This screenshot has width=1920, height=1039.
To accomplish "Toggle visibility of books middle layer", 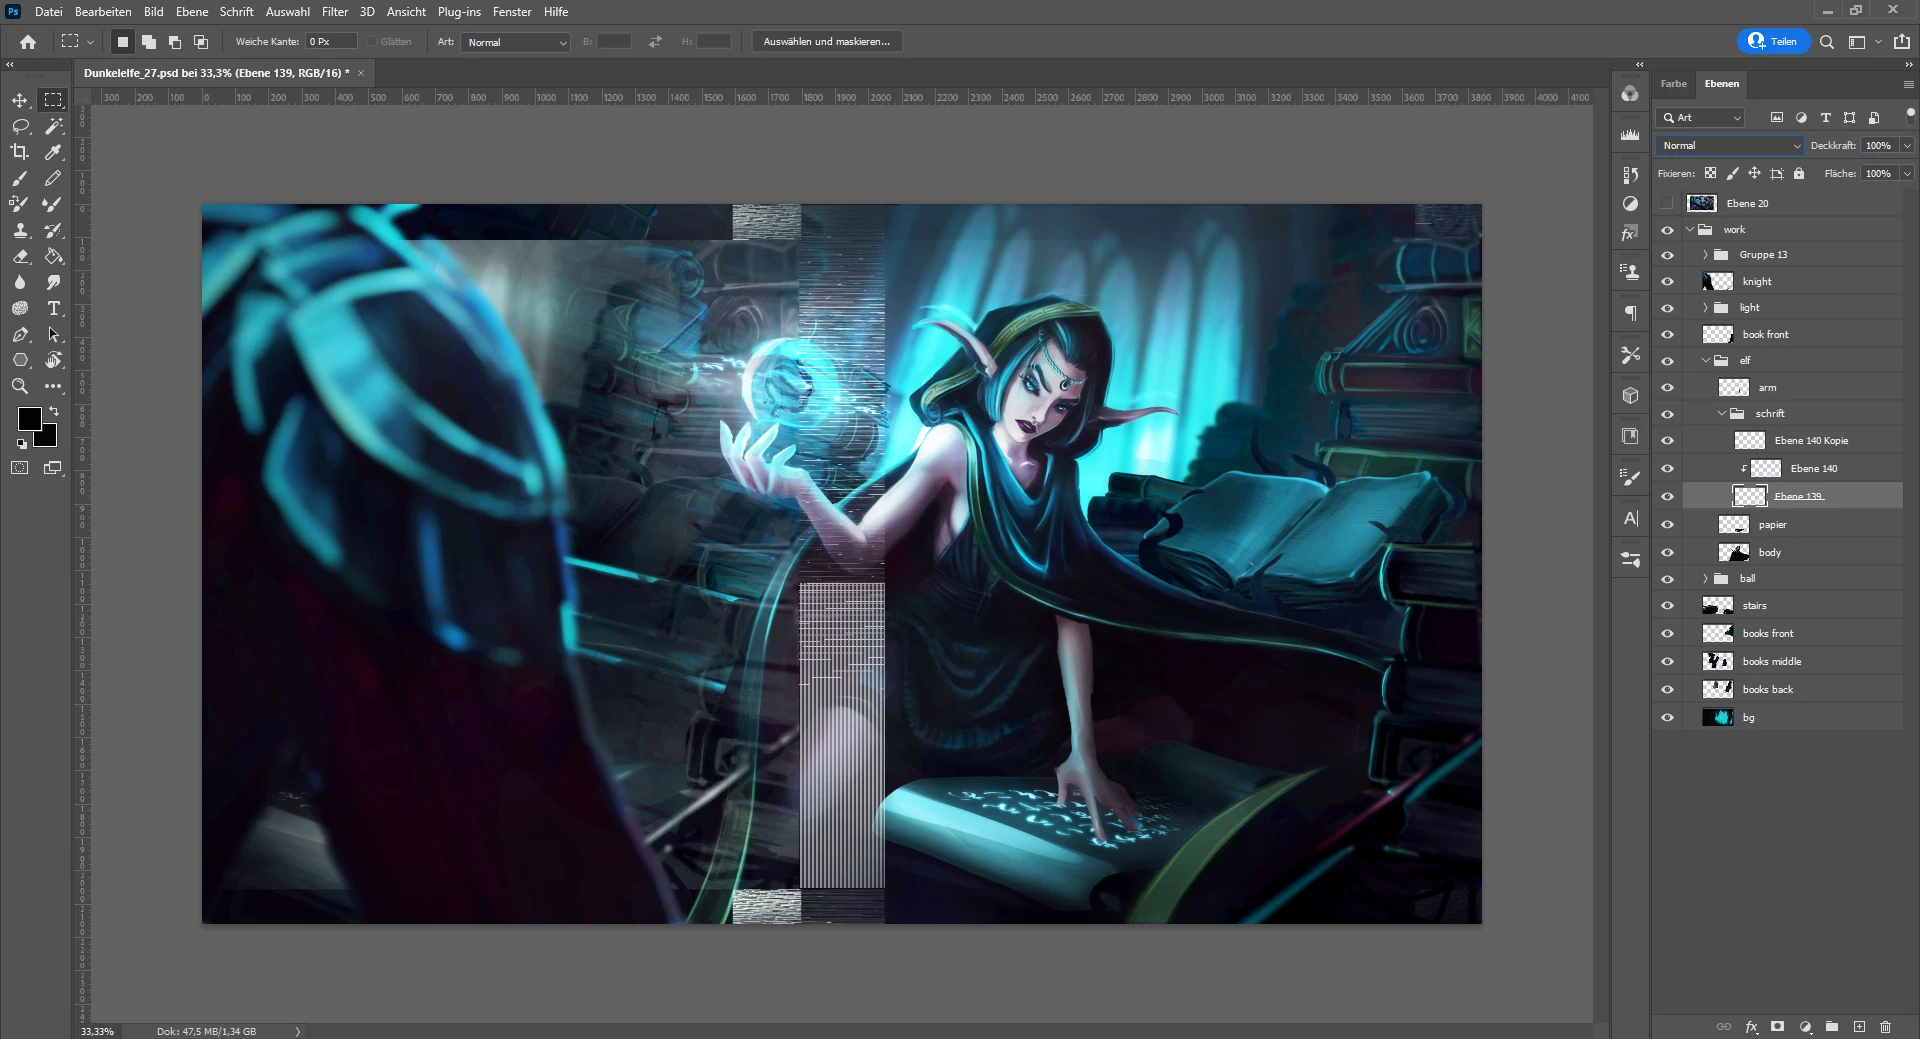I will [x=1667, y=662].
